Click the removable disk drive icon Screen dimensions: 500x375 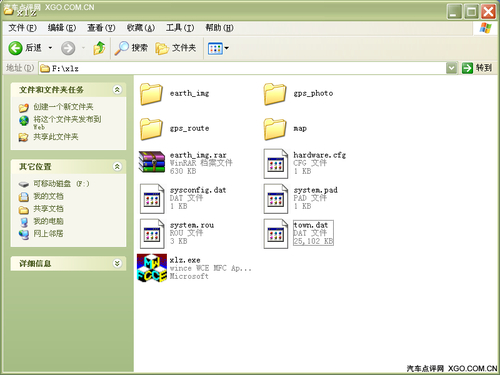24,184
